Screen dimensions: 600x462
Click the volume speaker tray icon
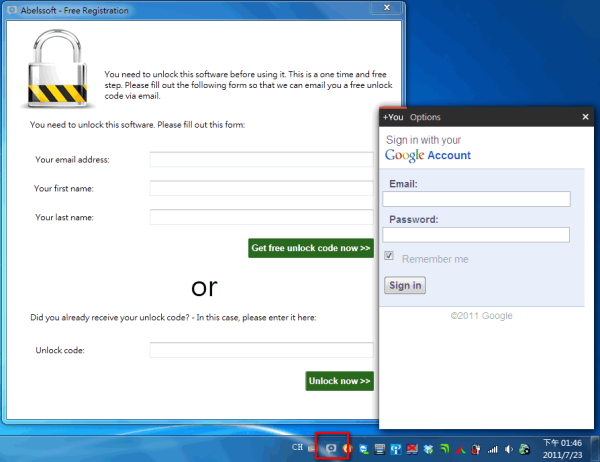point(507,449)
